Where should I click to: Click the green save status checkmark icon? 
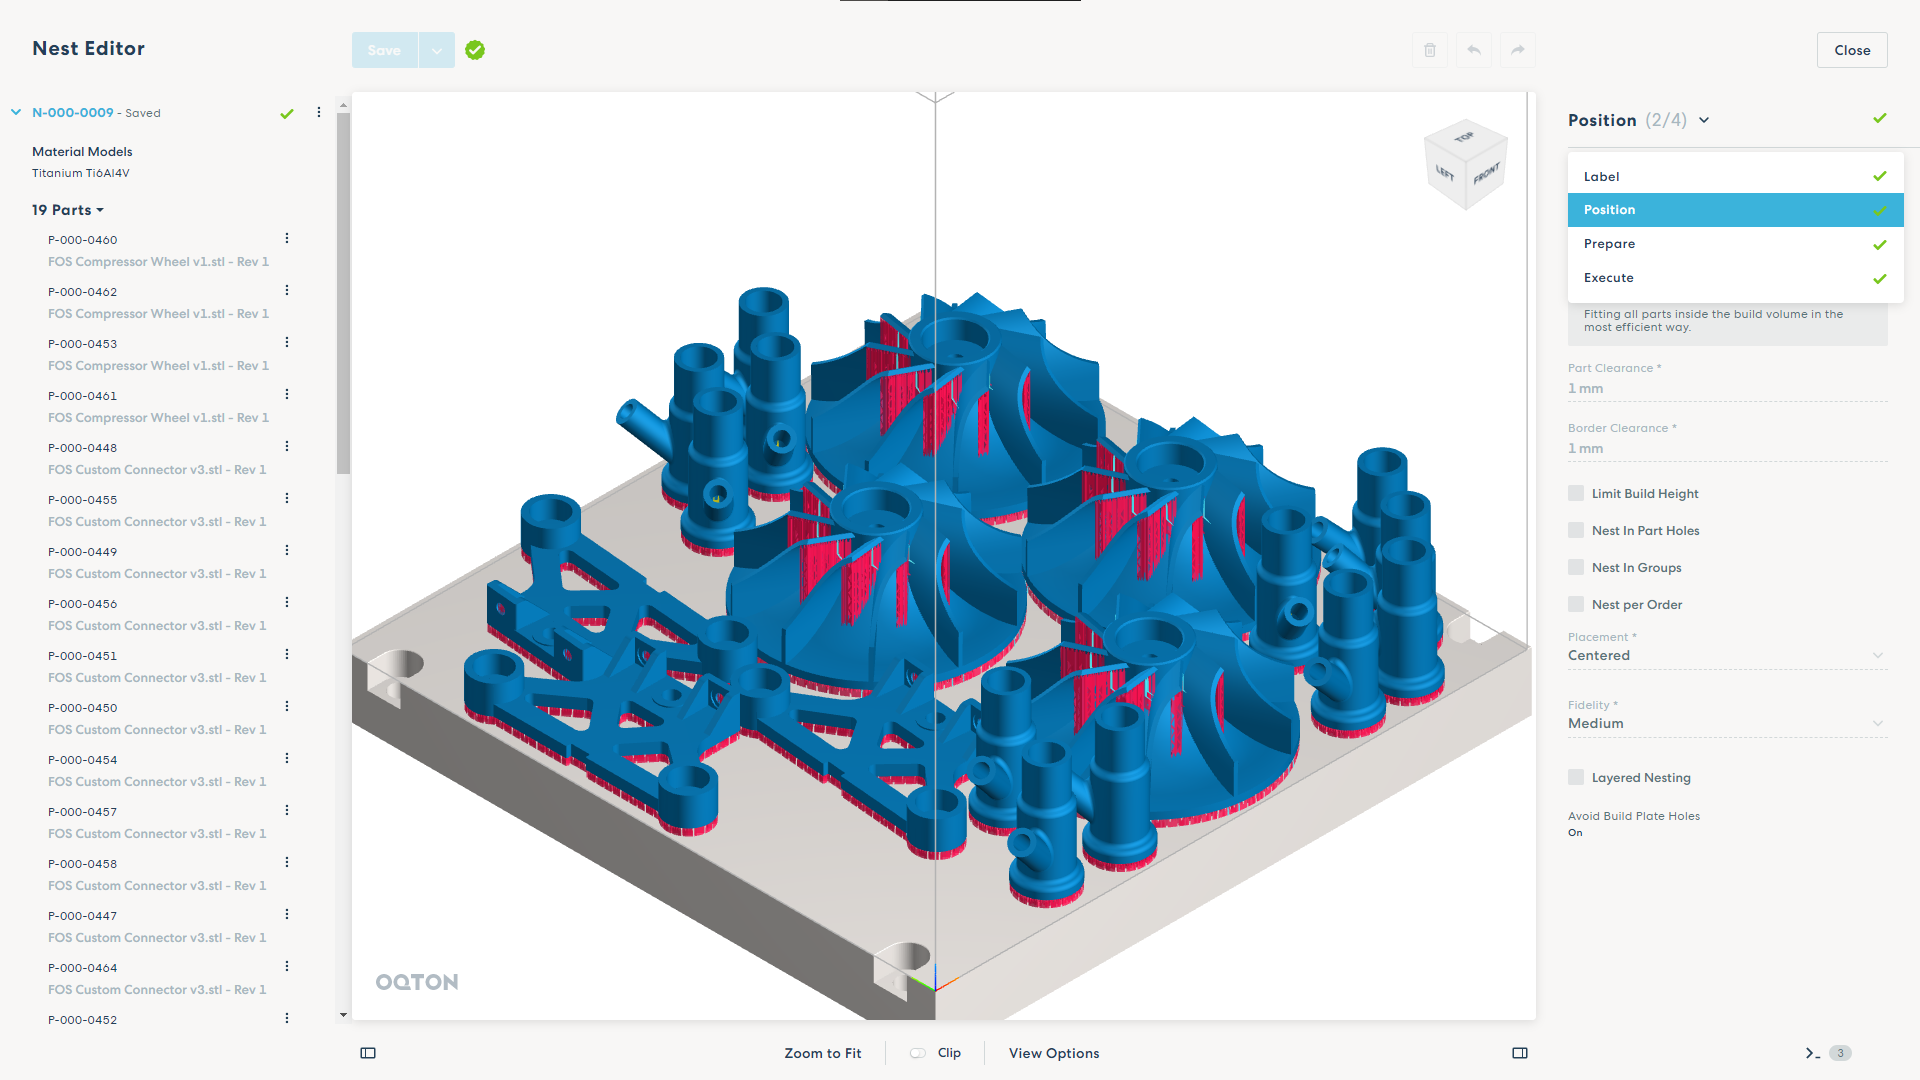[475, 50]
